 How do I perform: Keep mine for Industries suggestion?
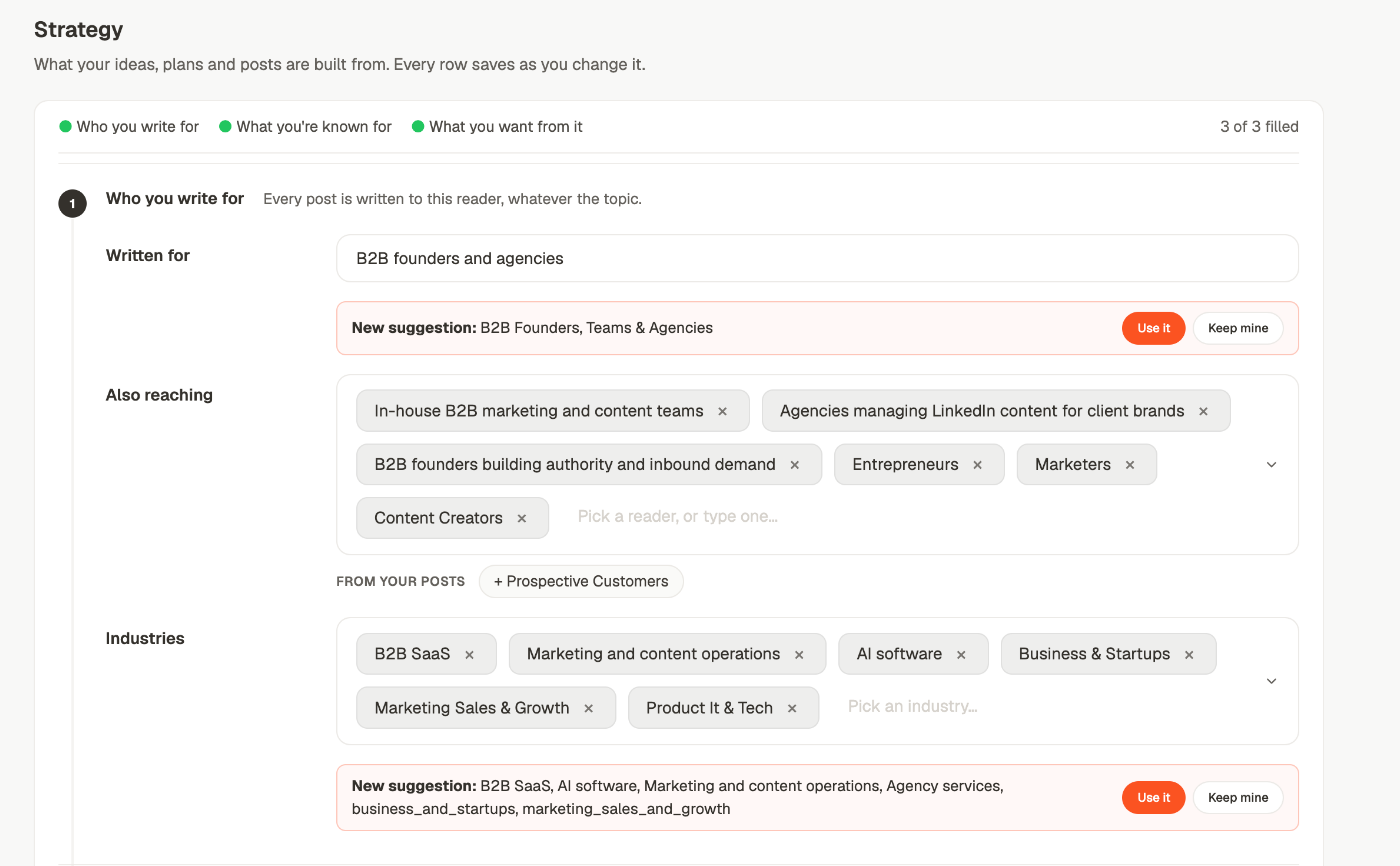(1238, 798)
